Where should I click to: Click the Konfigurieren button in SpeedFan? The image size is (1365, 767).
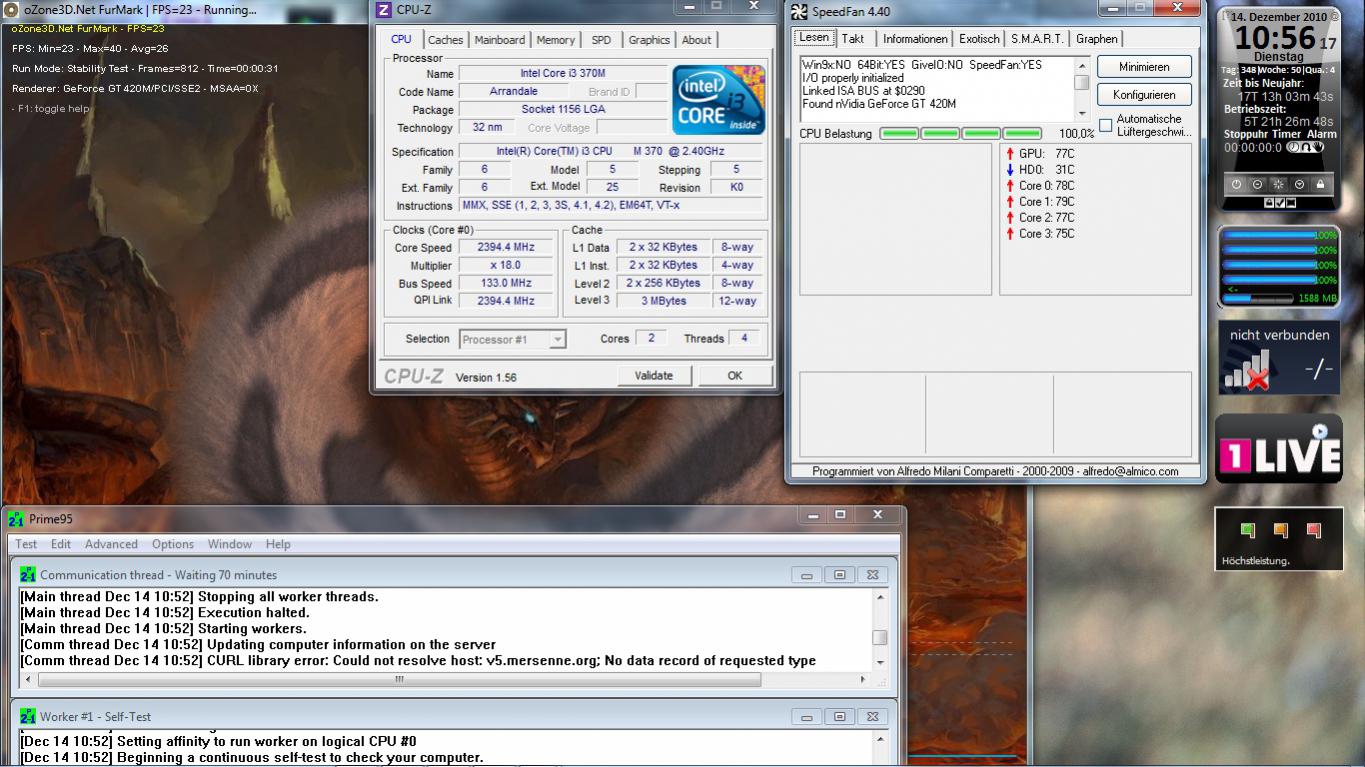pyautogui.click(x=1144, y=95)
